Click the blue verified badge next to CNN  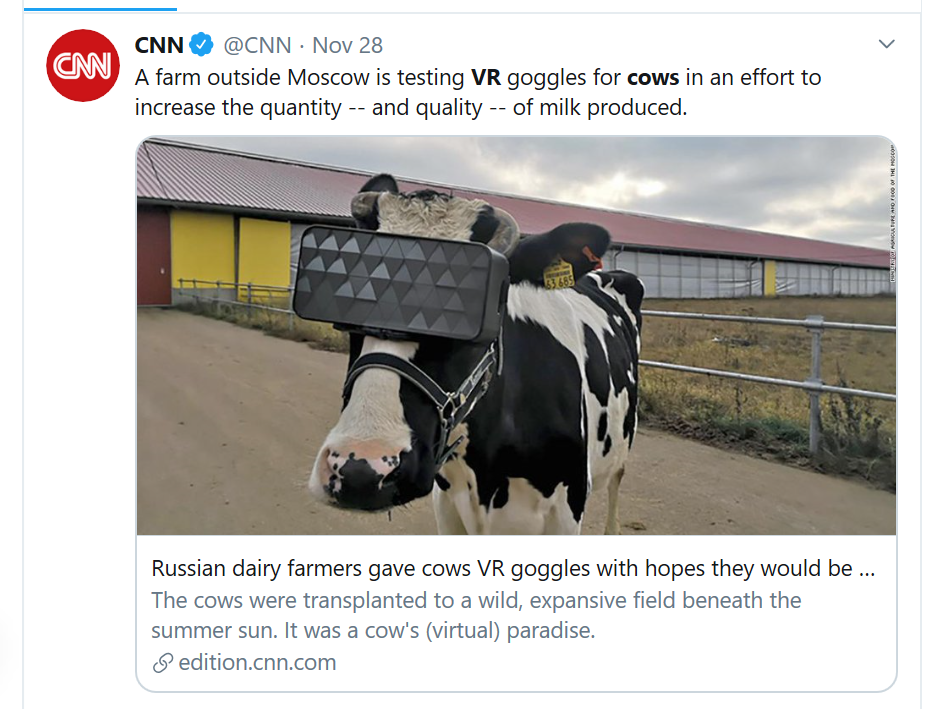coord(203,45)
